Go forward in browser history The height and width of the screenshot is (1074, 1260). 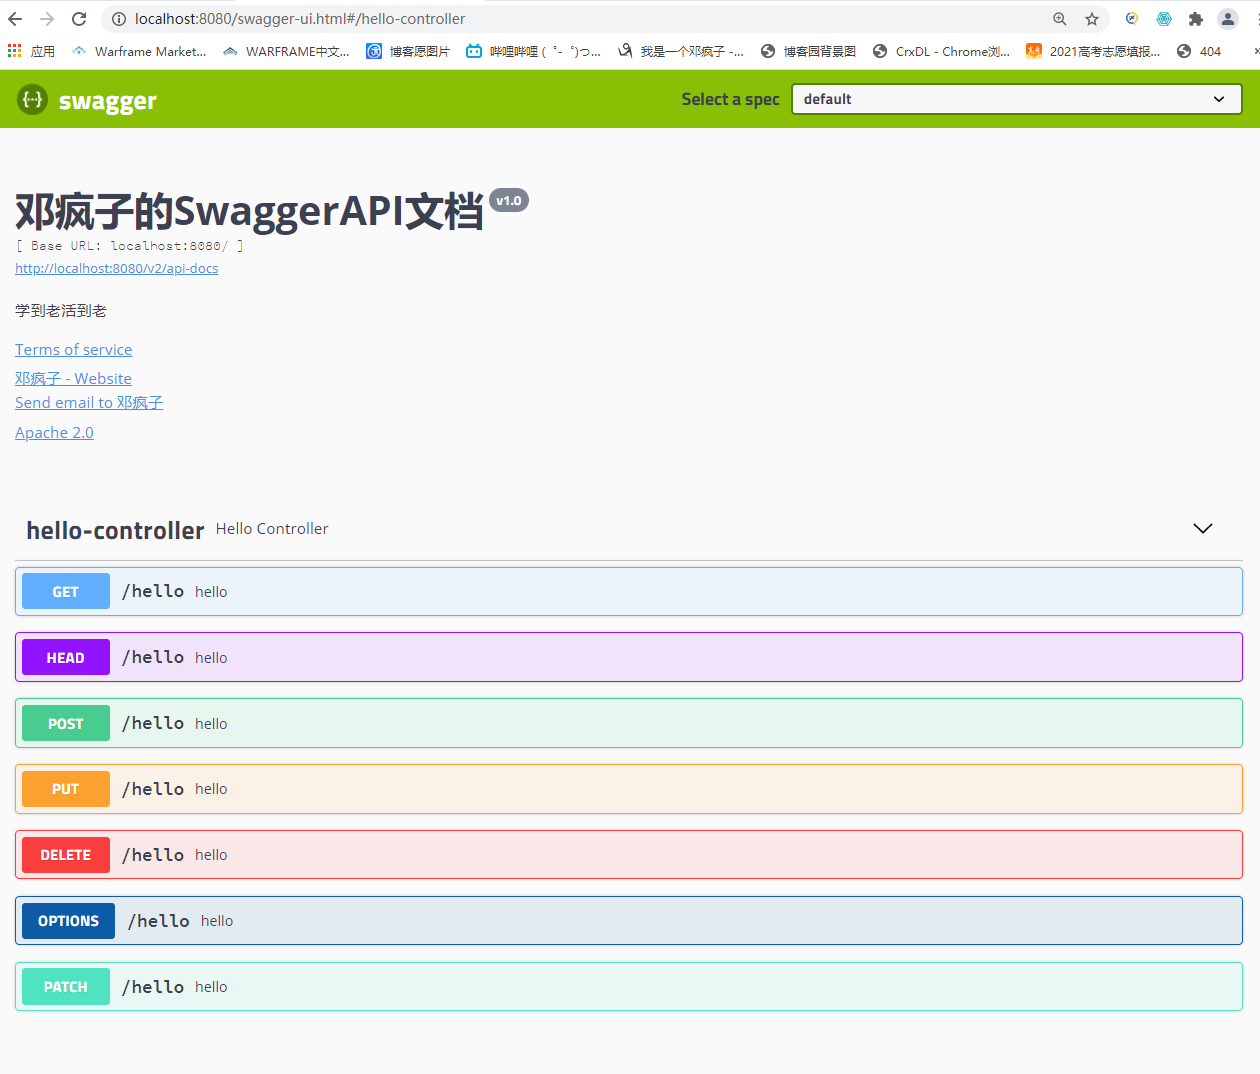click(x=47, y=19)
